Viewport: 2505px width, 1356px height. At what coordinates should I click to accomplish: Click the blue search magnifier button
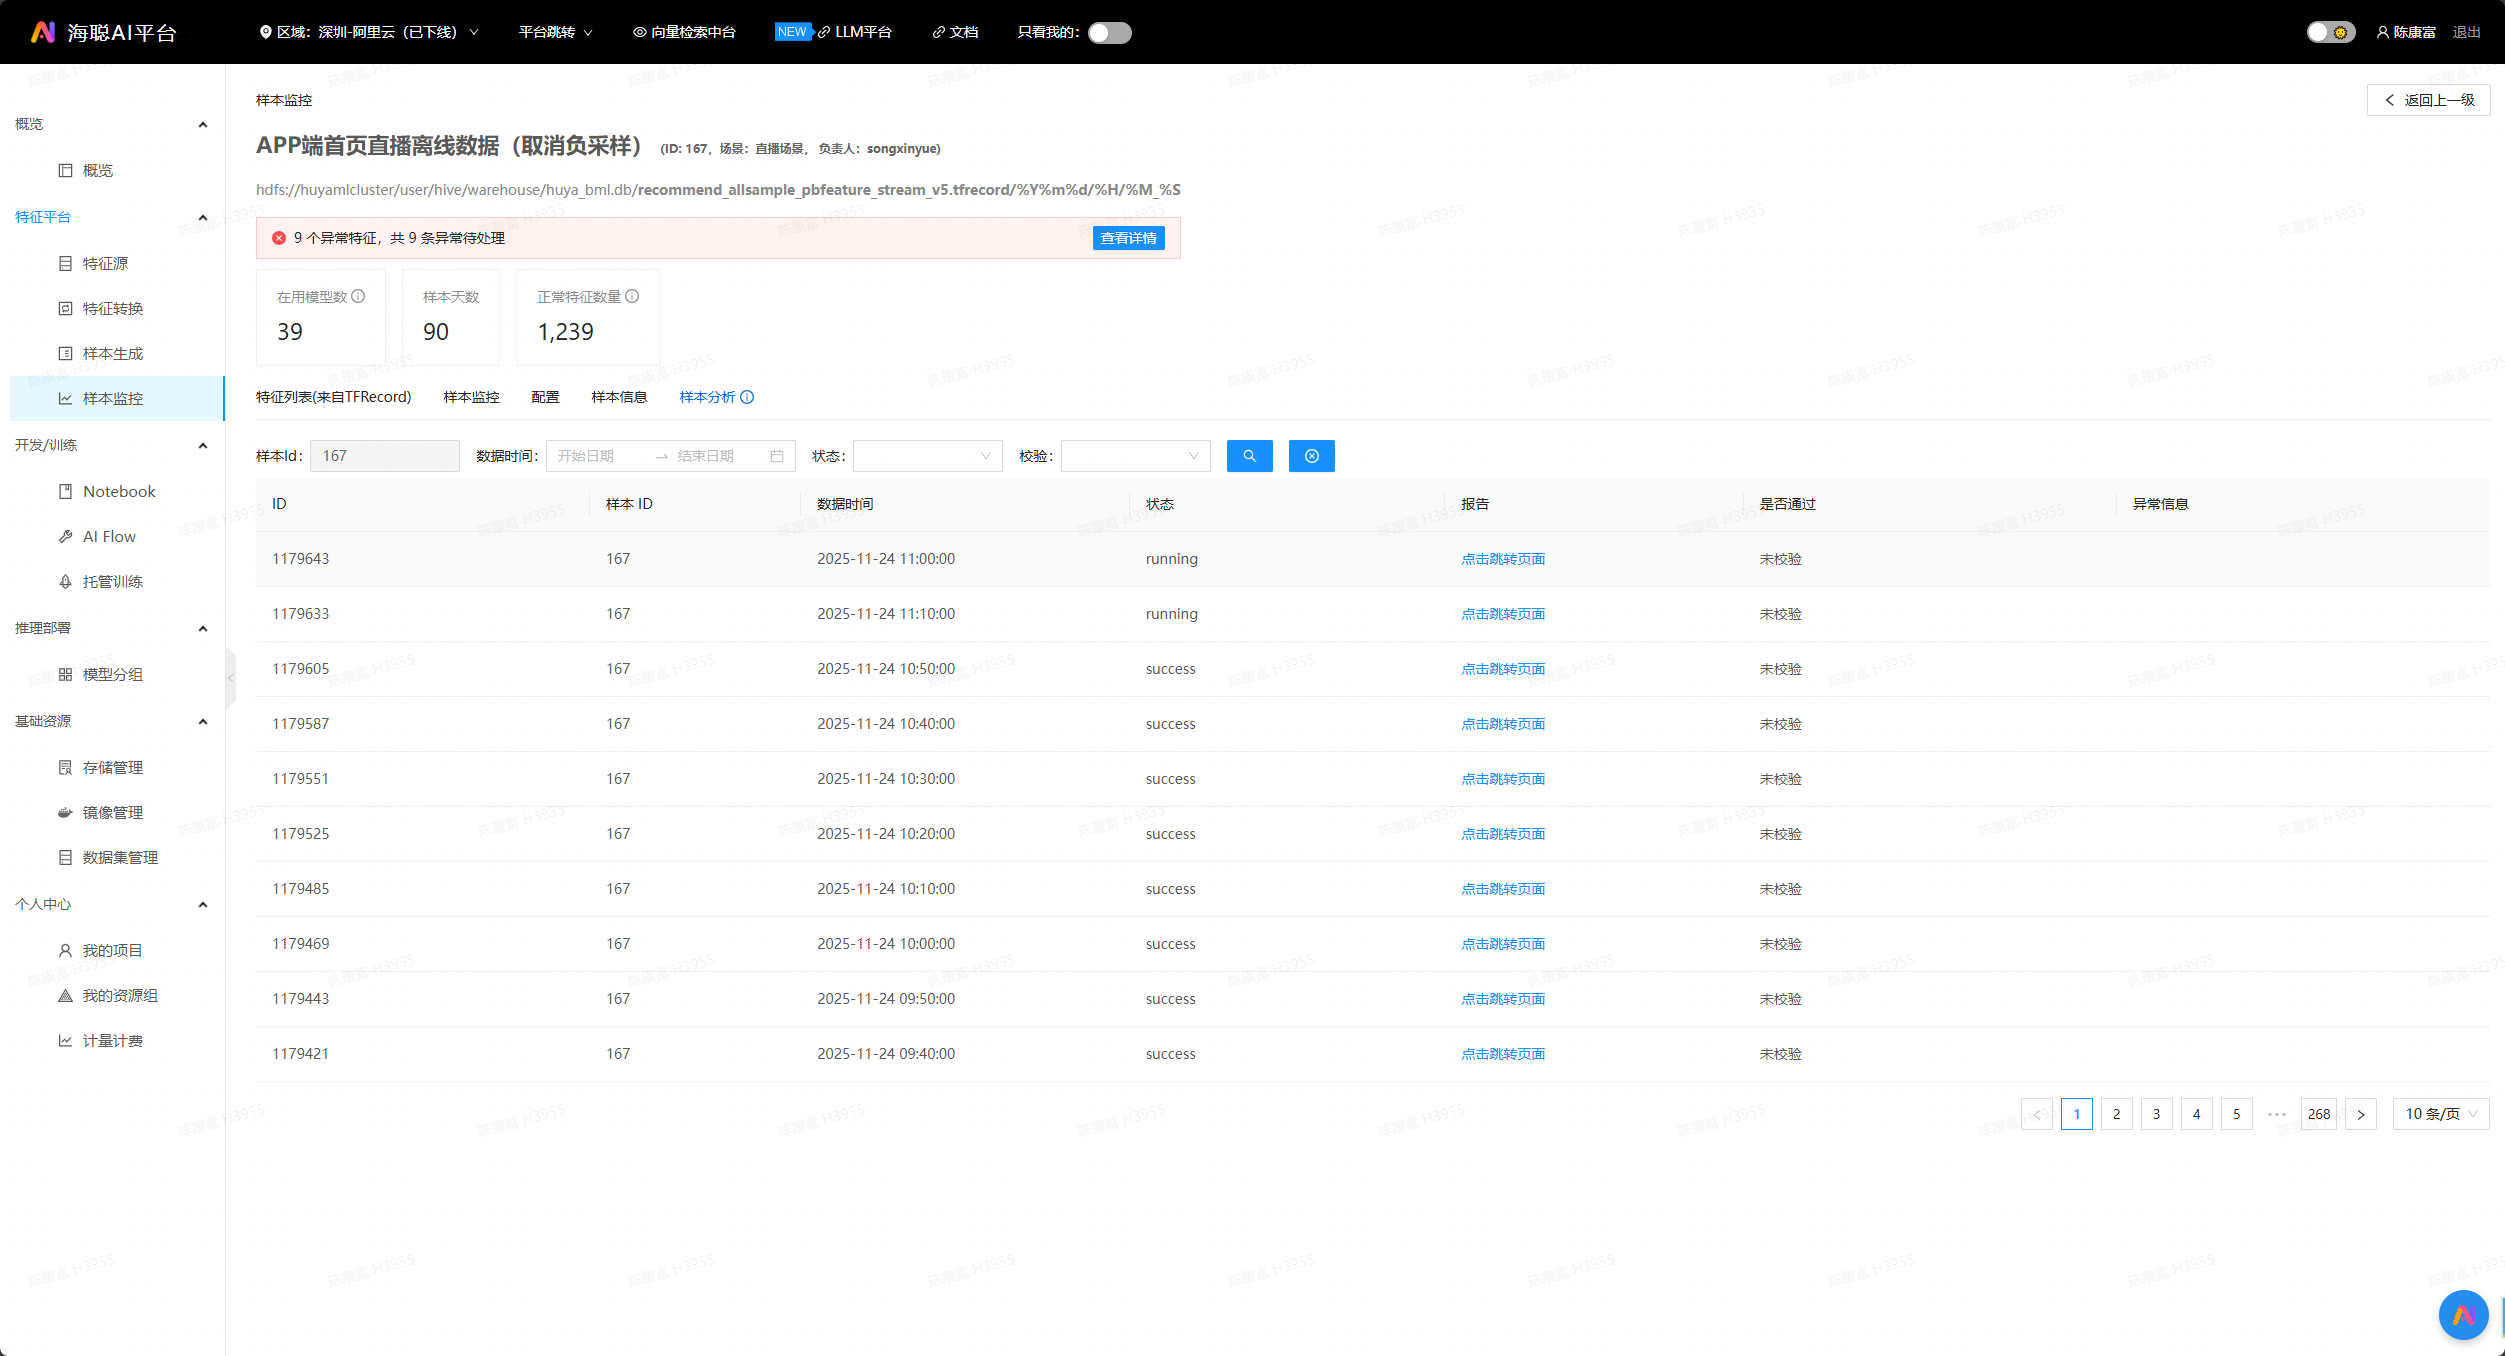1249,456
